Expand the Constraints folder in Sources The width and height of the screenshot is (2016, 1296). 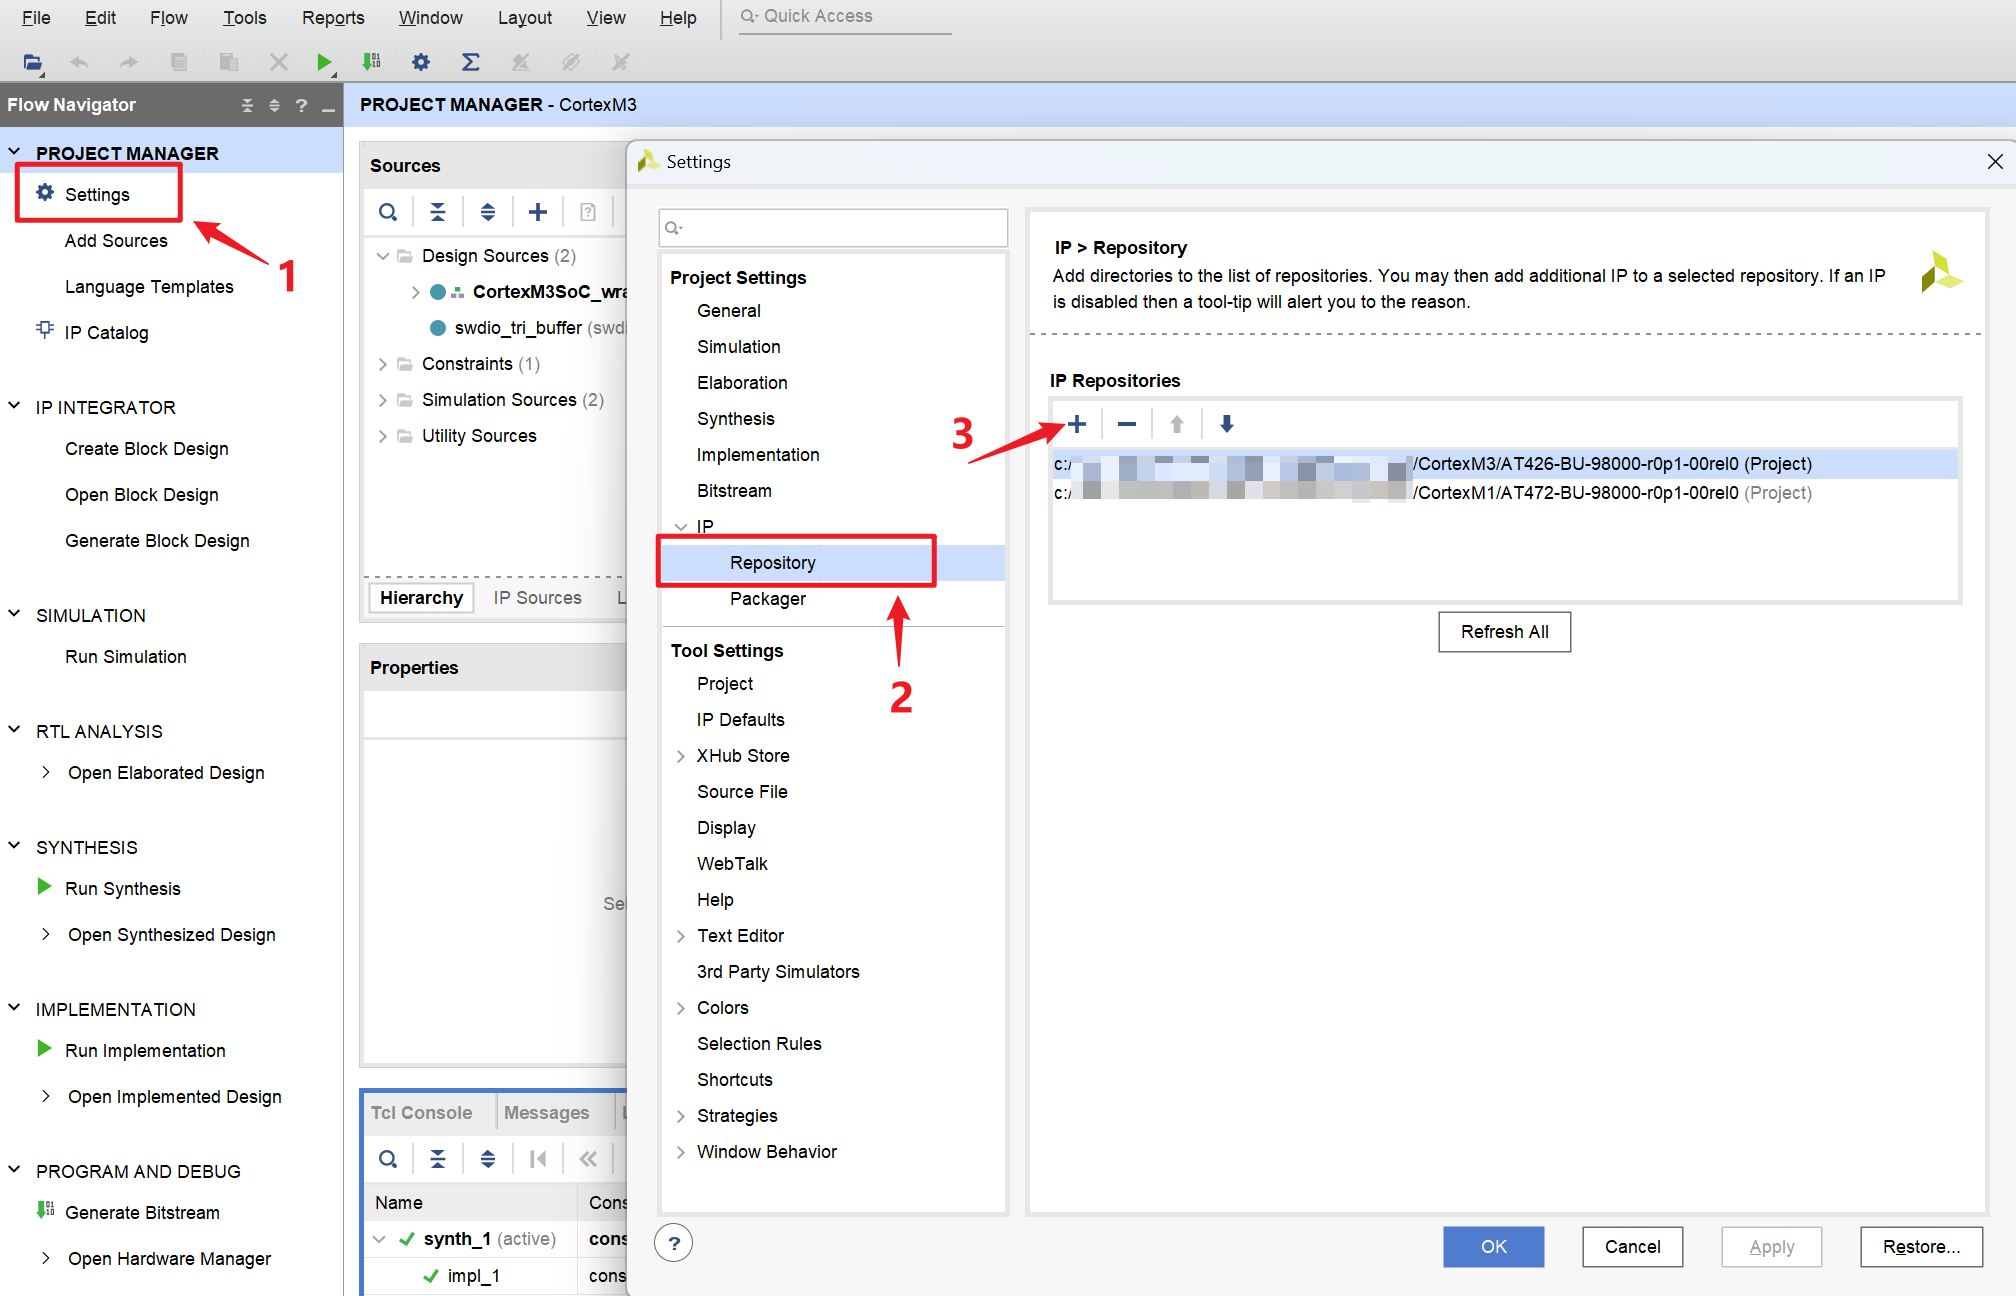(x=382, y=364)
